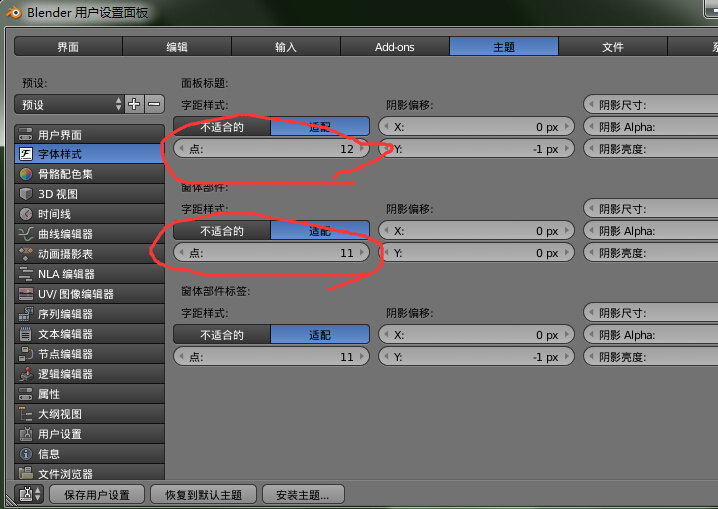The image size is (718, 509).
Task: Click 窗体部件标签 阴影亮度 field
Action: tap(651, 357)
